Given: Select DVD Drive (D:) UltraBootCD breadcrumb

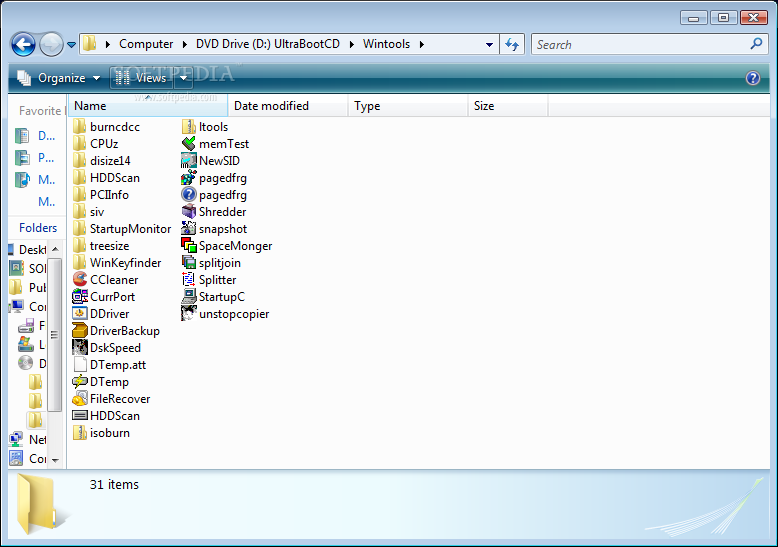Looking at the screenshot, I should click(268, 44).
